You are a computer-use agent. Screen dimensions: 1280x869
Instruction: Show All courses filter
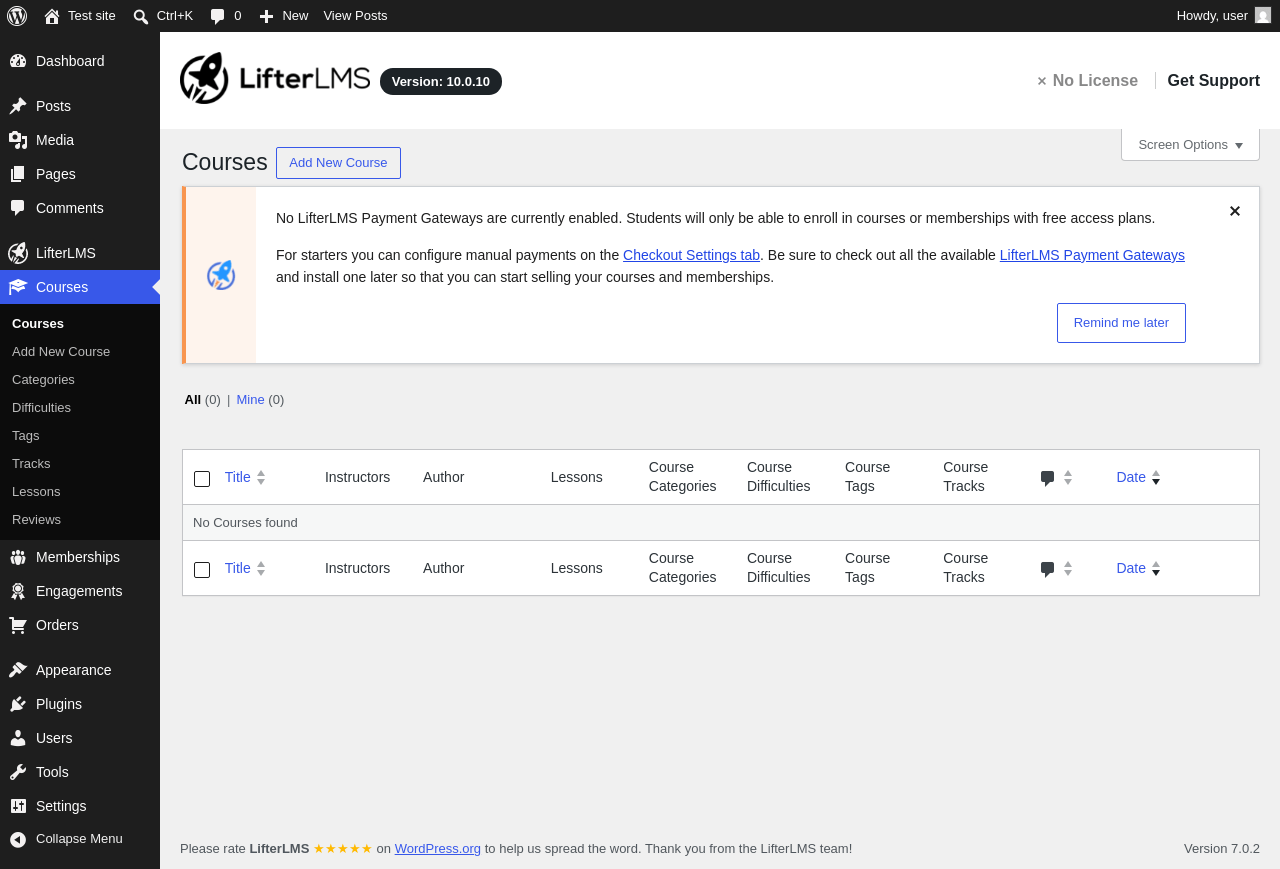click(193, 400)
